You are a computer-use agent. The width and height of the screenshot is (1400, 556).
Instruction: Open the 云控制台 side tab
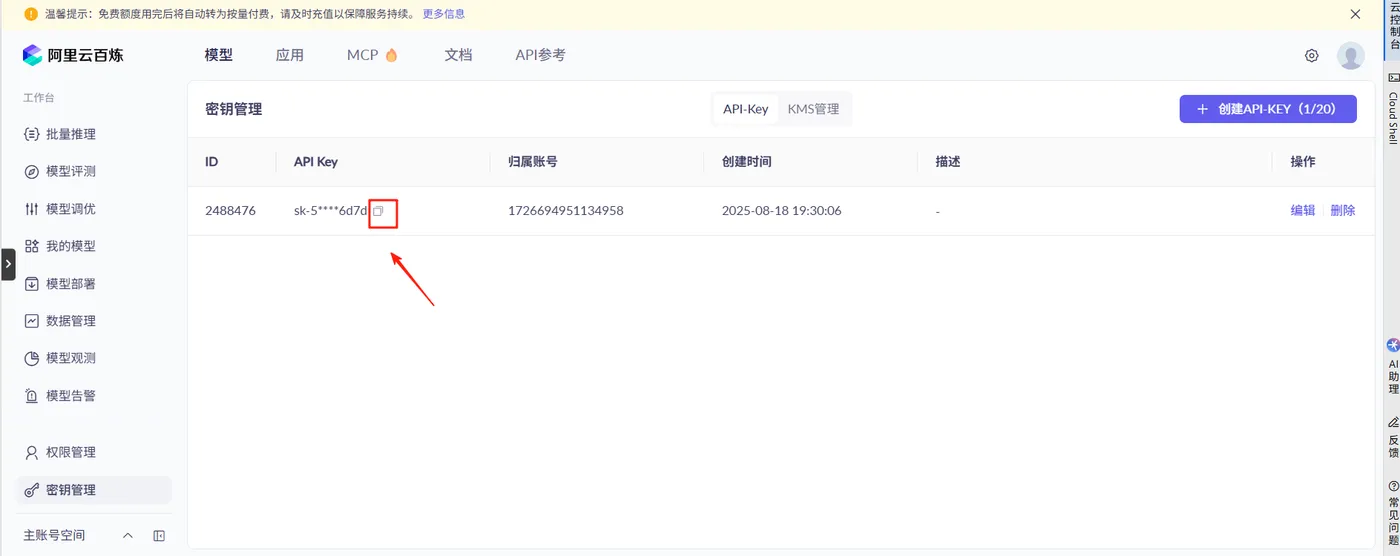[1393, 27]
